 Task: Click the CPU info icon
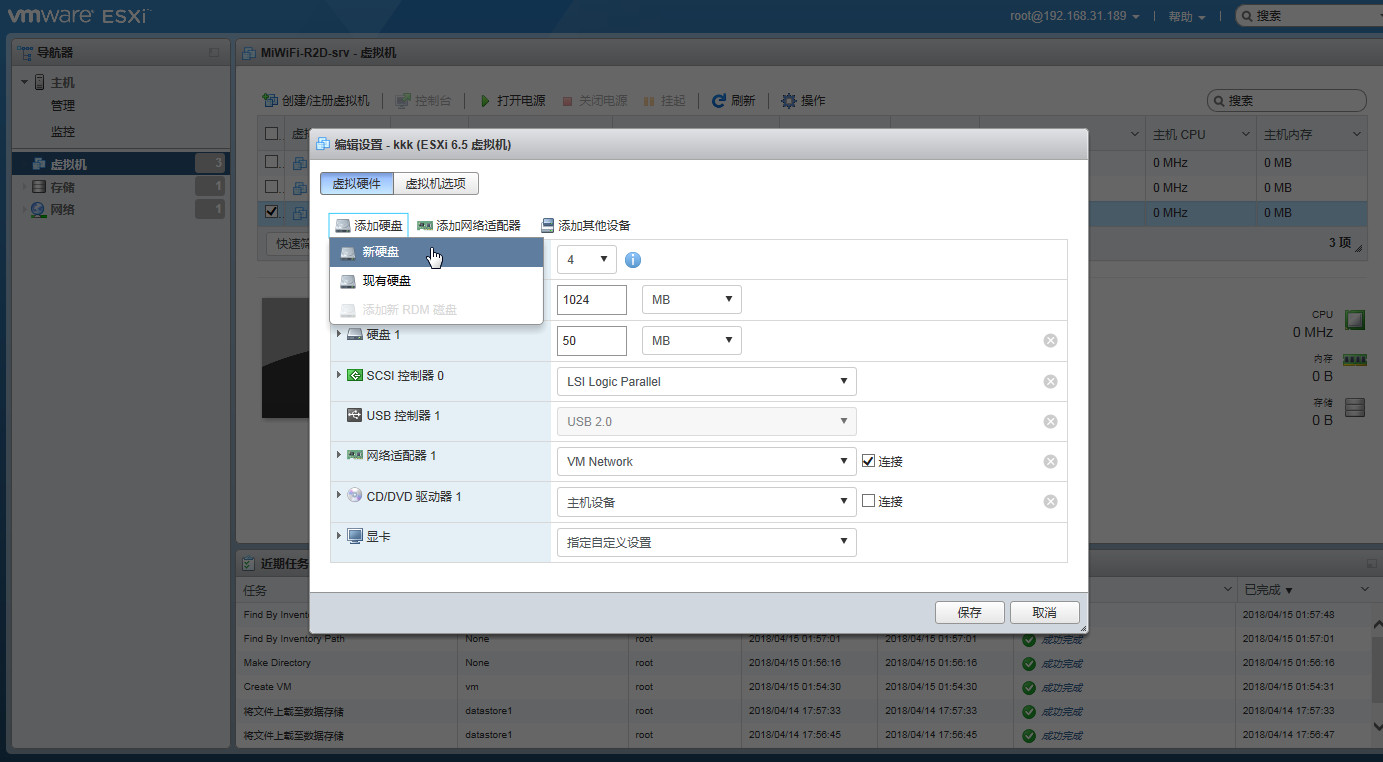click(x=632, y=260)
